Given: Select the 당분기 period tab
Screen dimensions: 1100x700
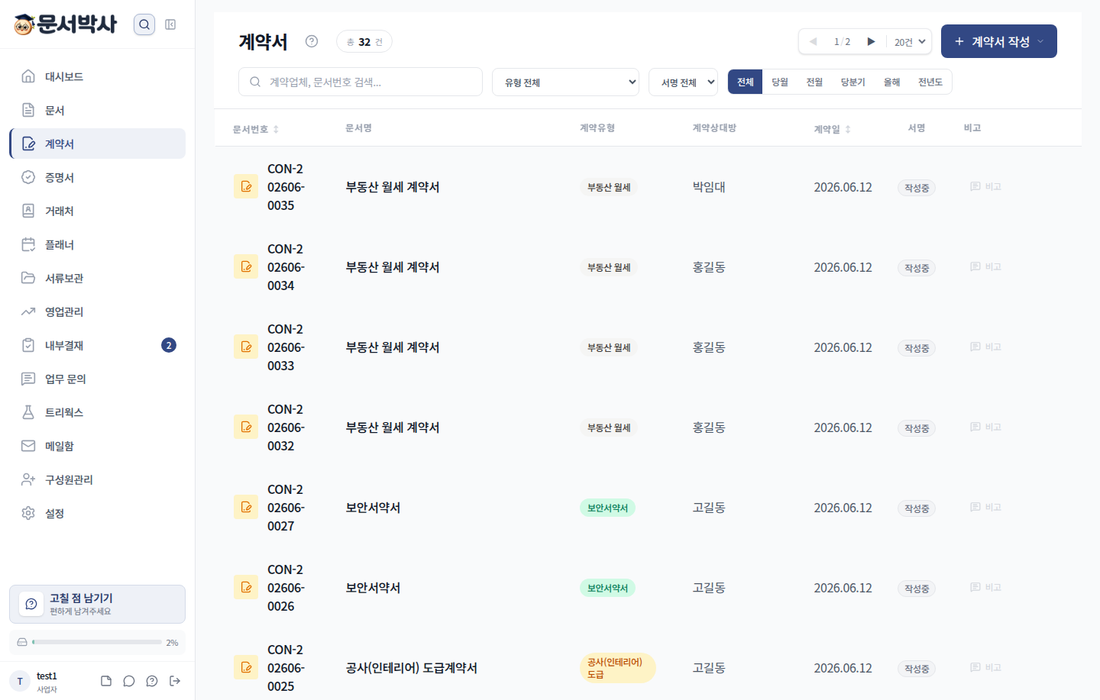Looking at the screenshot, I should [x=853, y=82].
